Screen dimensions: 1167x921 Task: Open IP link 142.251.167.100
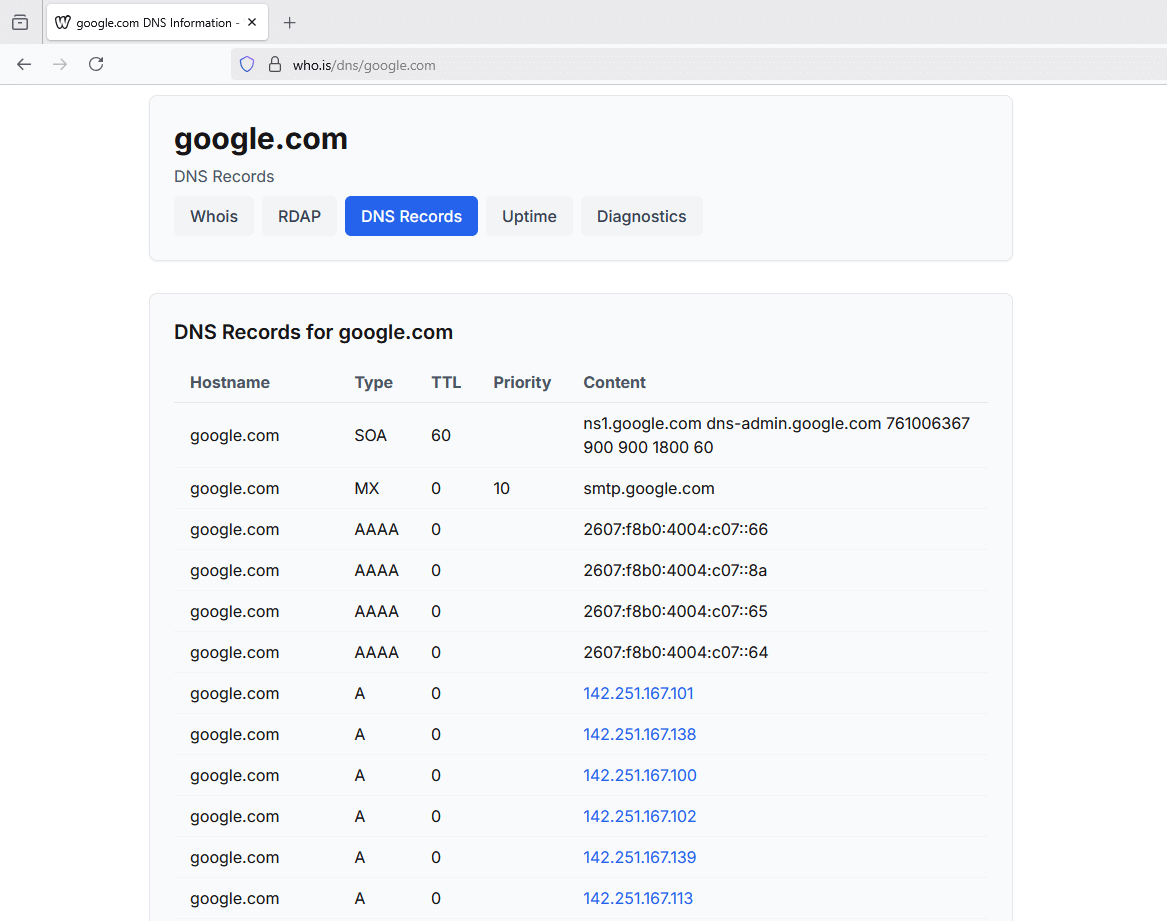(640, 775)
